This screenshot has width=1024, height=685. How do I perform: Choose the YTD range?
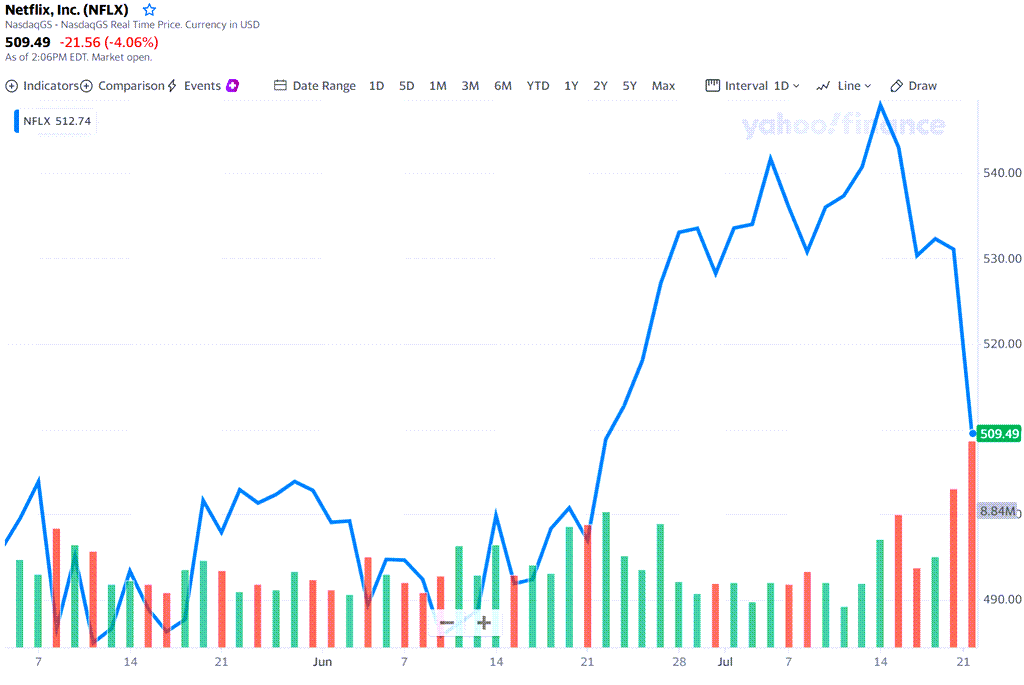(538, 86)
